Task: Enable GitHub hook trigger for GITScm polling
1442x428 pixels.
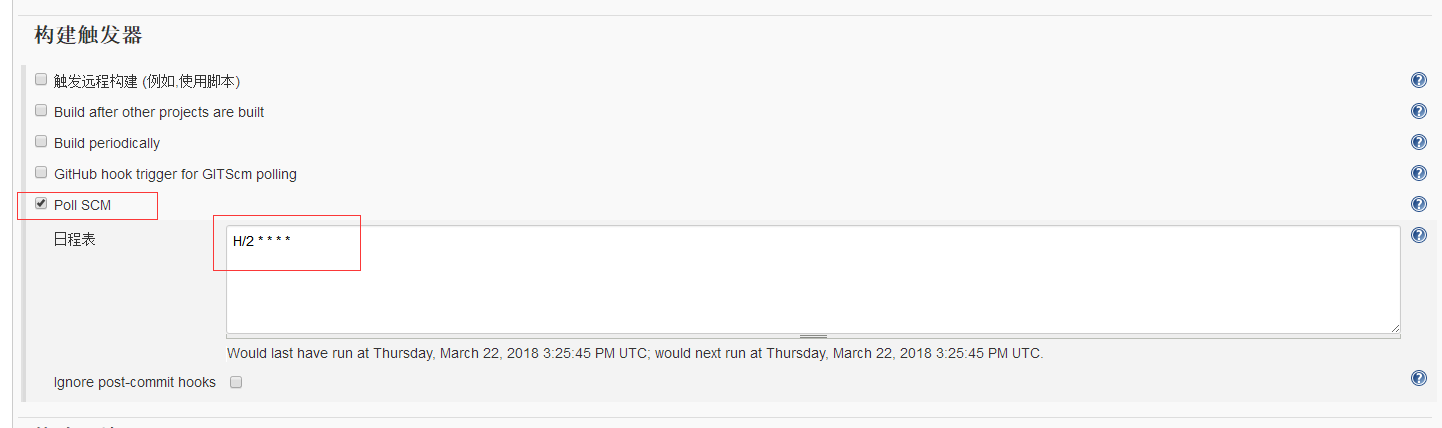Action: pos(41,173)
